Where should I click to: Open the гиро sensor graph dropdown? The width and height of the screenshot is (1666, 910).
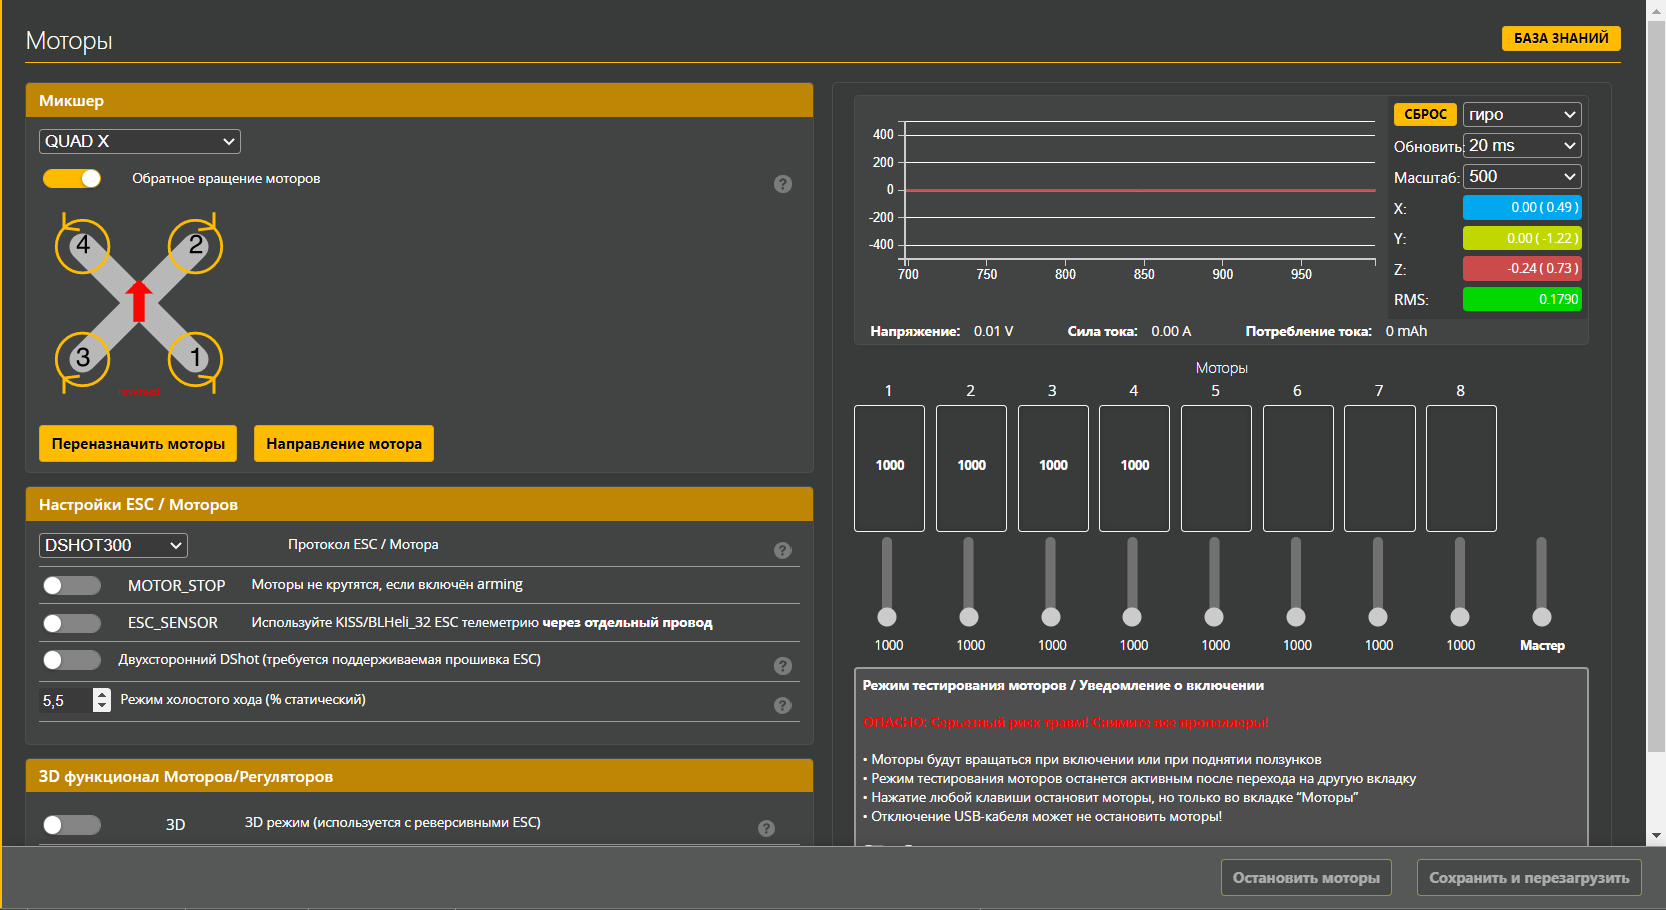tap(1521, 115)
